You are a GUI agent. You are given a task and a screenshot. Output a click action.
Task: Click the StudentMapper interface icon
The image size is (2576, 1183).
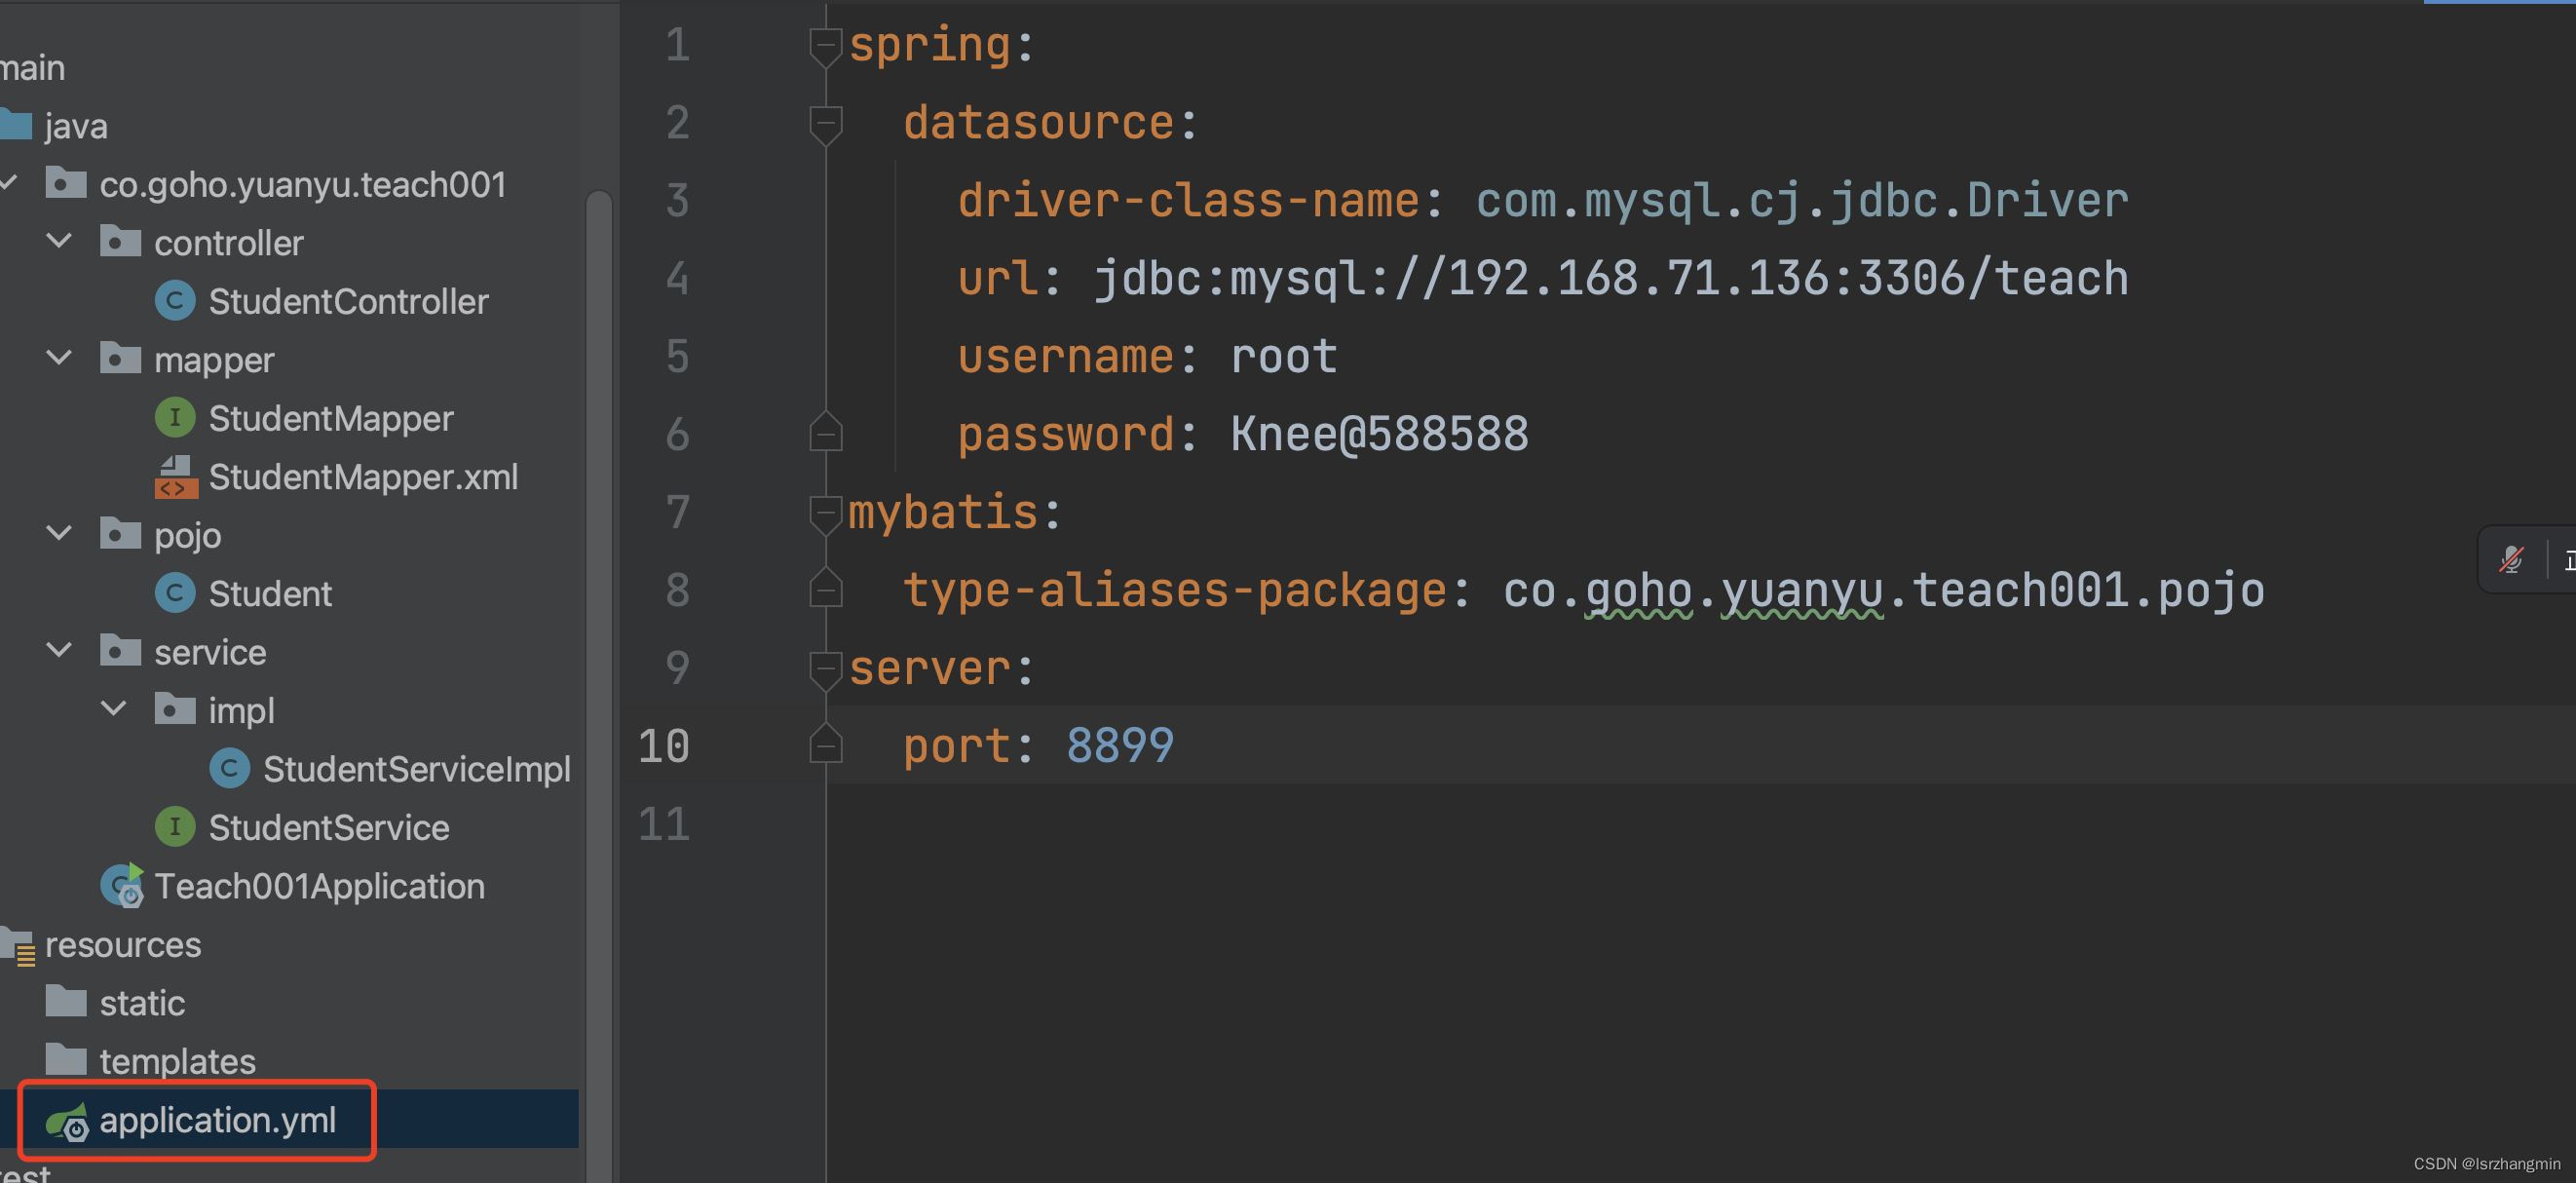(x=175, y=418)
